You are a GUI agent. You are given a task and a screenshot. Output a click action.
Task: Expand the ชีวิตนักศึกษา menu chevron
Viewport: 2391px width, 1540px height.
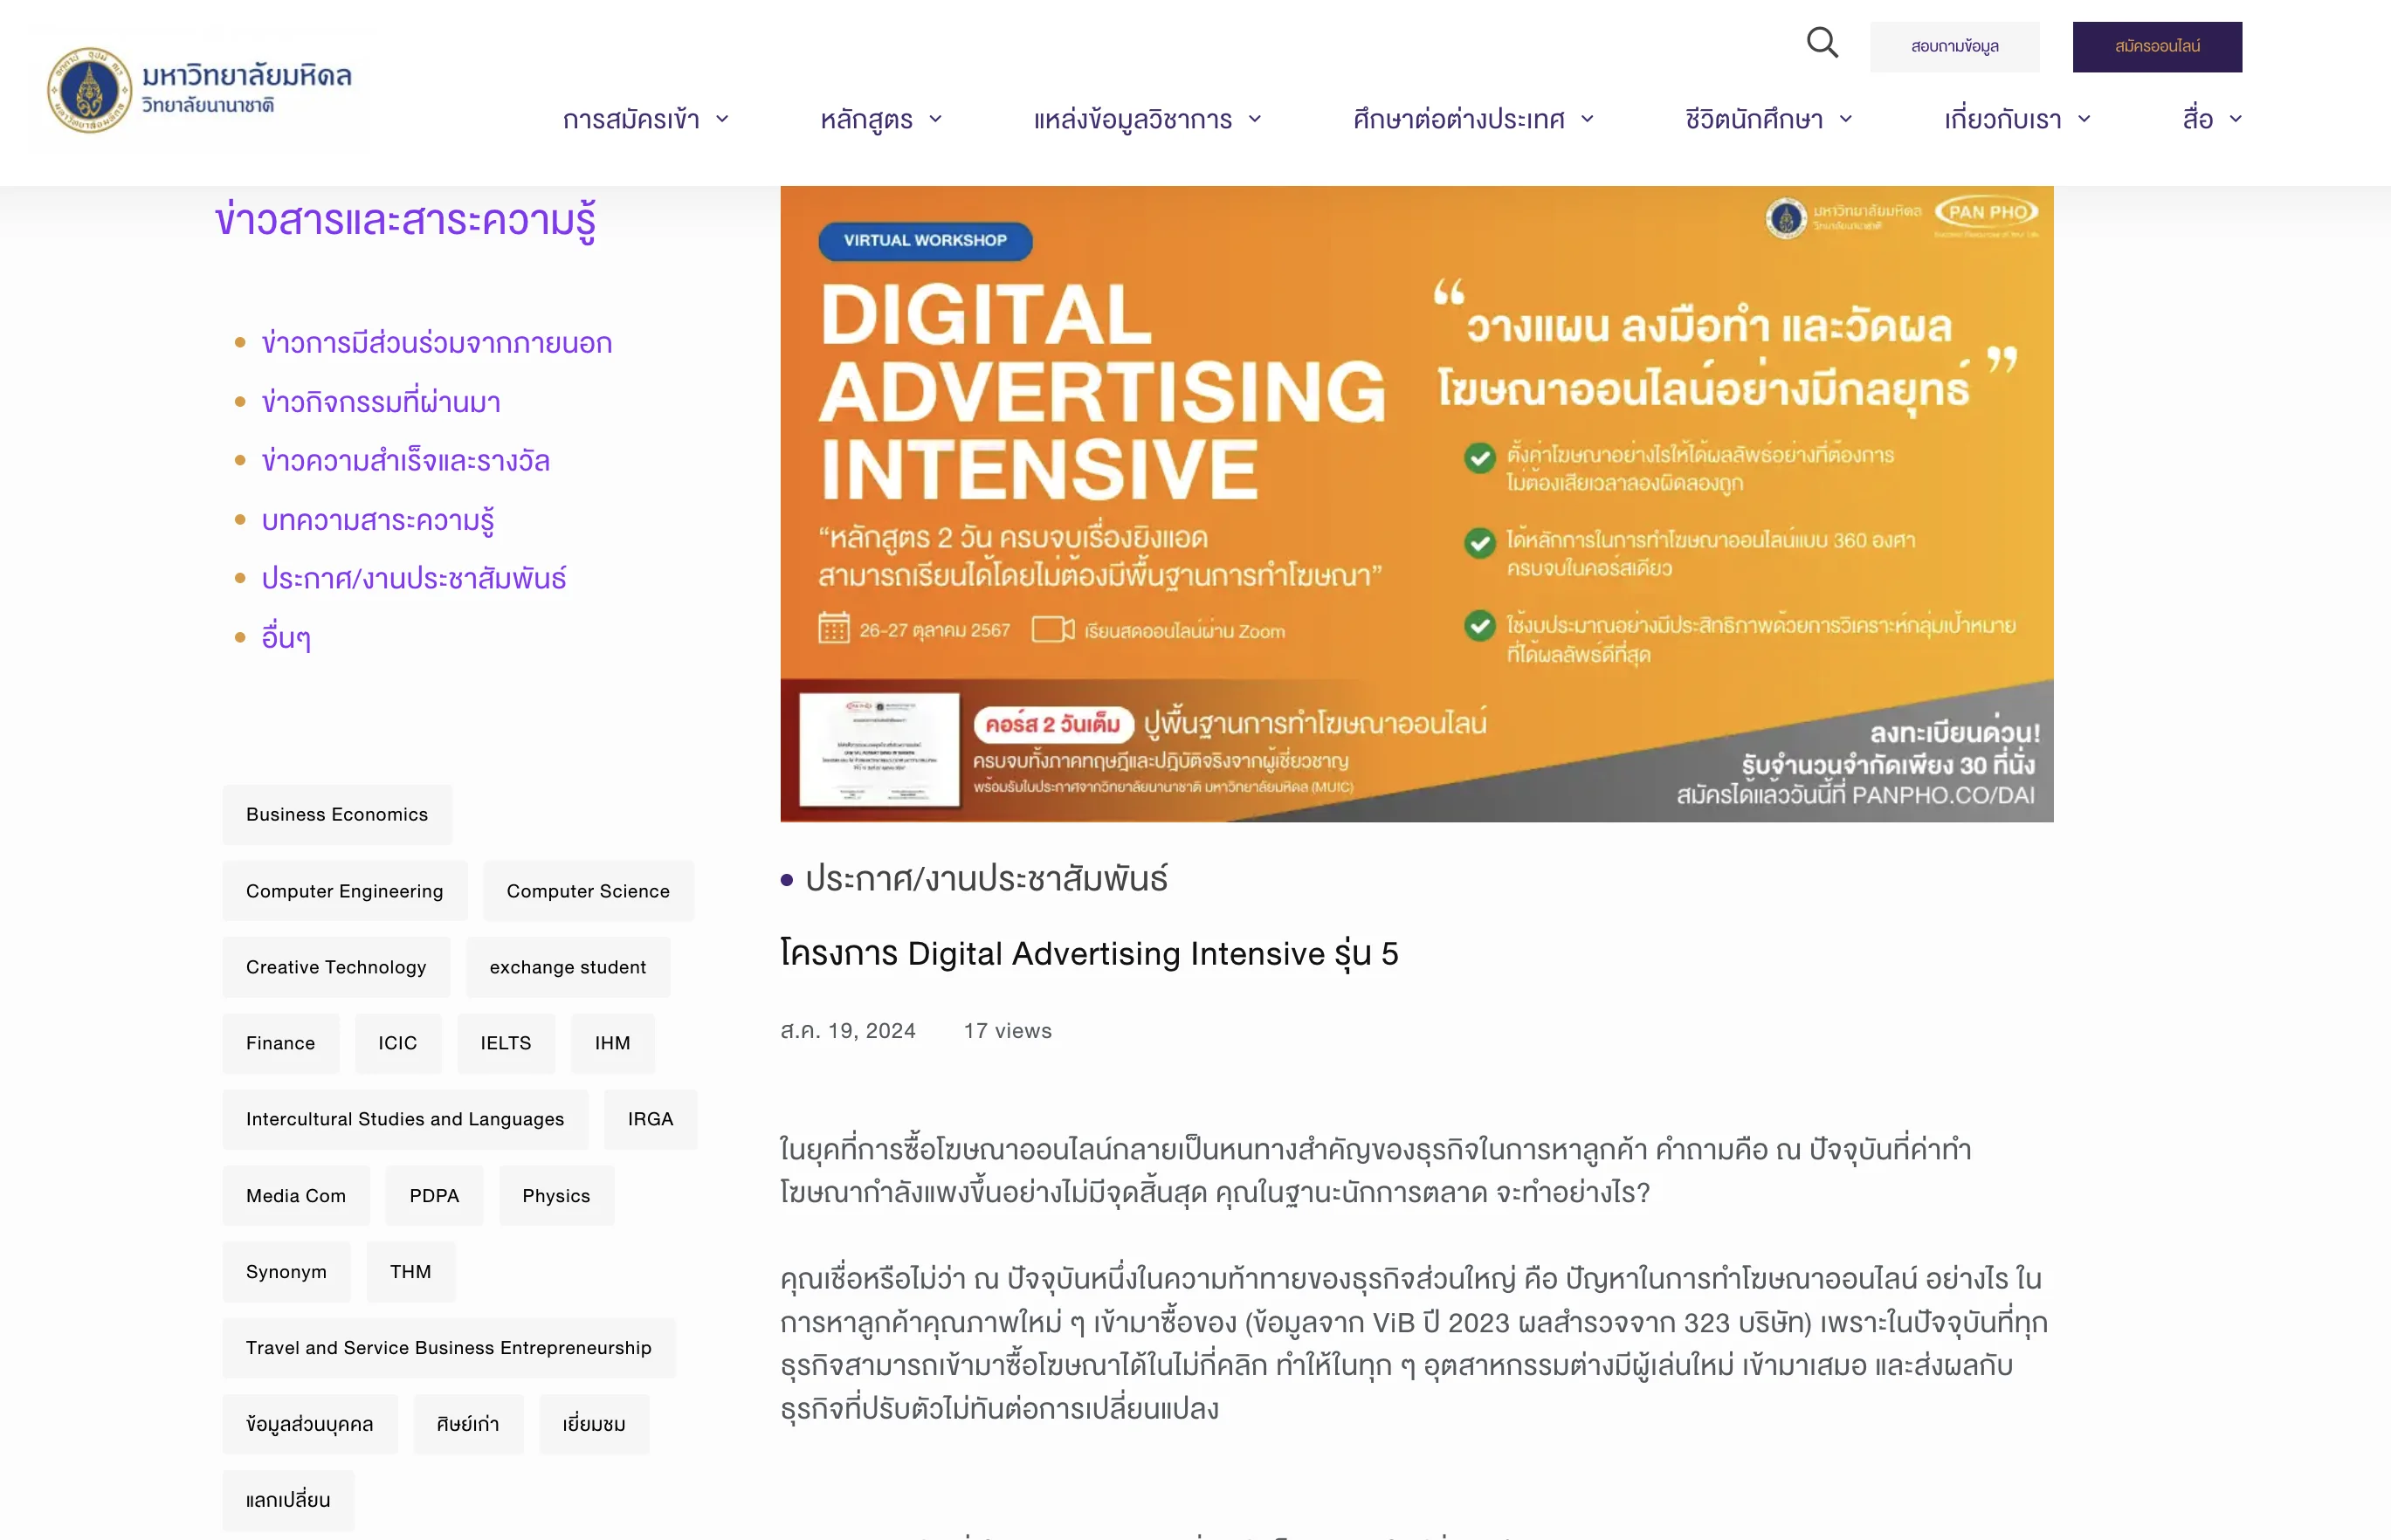coord(1846,119)
